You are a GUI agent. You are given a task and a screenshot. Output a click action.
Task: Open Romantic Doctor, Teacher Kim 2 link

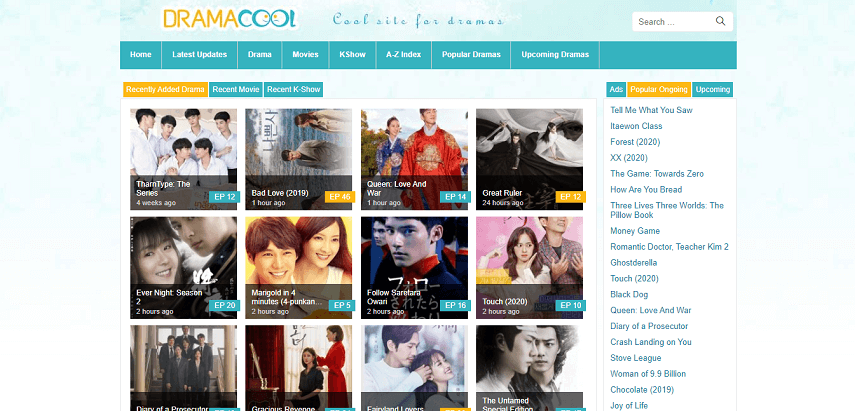click(x=670, y=247)
